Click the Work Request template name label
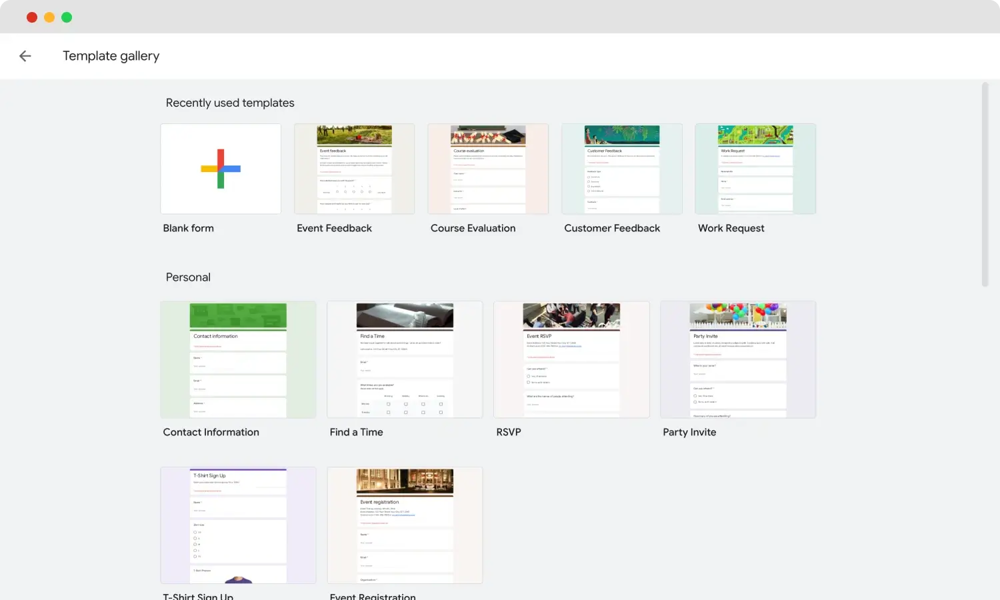This screenshot has height=600, width=1000. click(x=729, y=228)
